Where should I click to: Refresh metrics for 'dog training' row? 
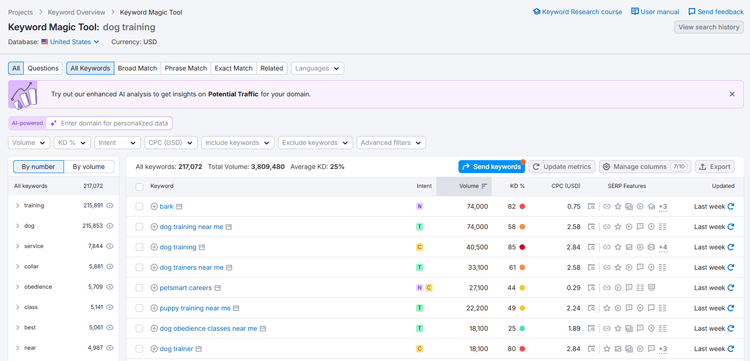pyautogui.click(x=730, y=247)
